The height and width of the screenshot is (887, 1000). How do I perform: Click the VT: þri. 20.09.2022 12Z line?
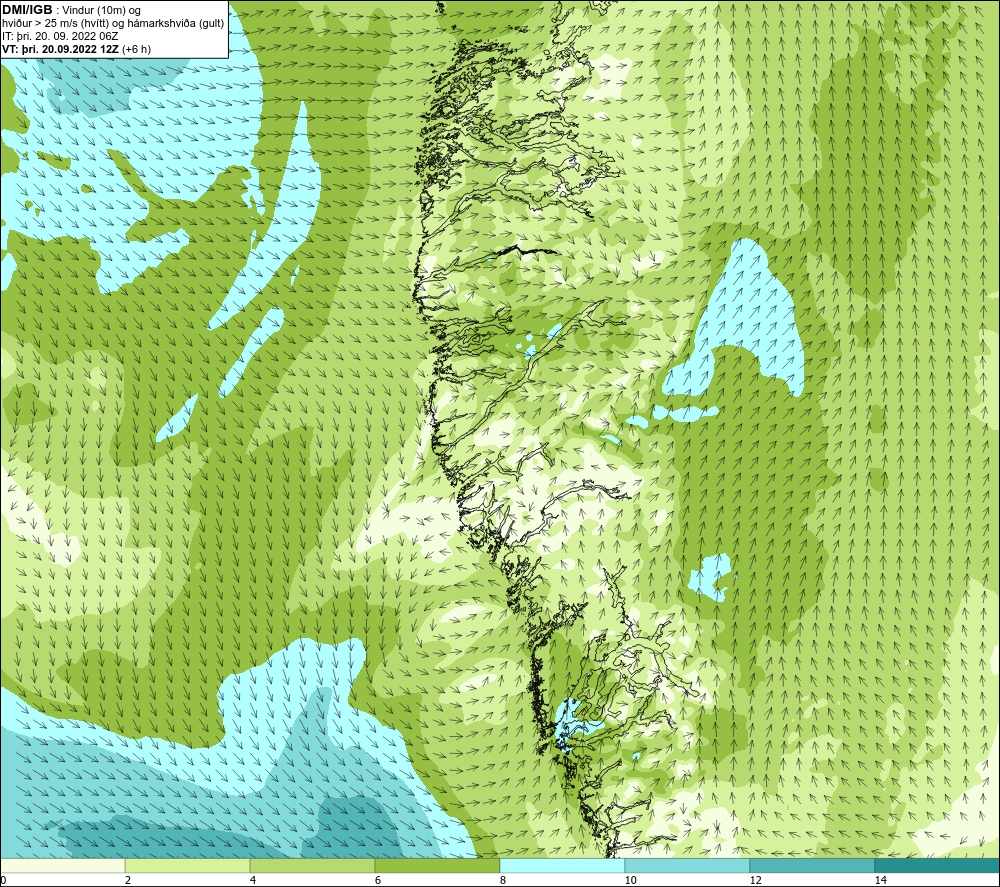click(x=77, y=49)
